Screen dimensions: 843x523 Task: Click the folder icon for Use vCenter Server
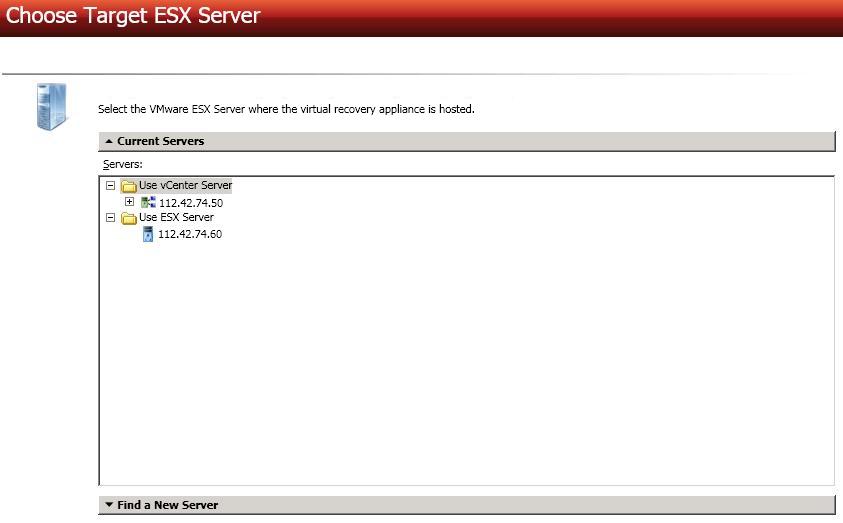128,186
